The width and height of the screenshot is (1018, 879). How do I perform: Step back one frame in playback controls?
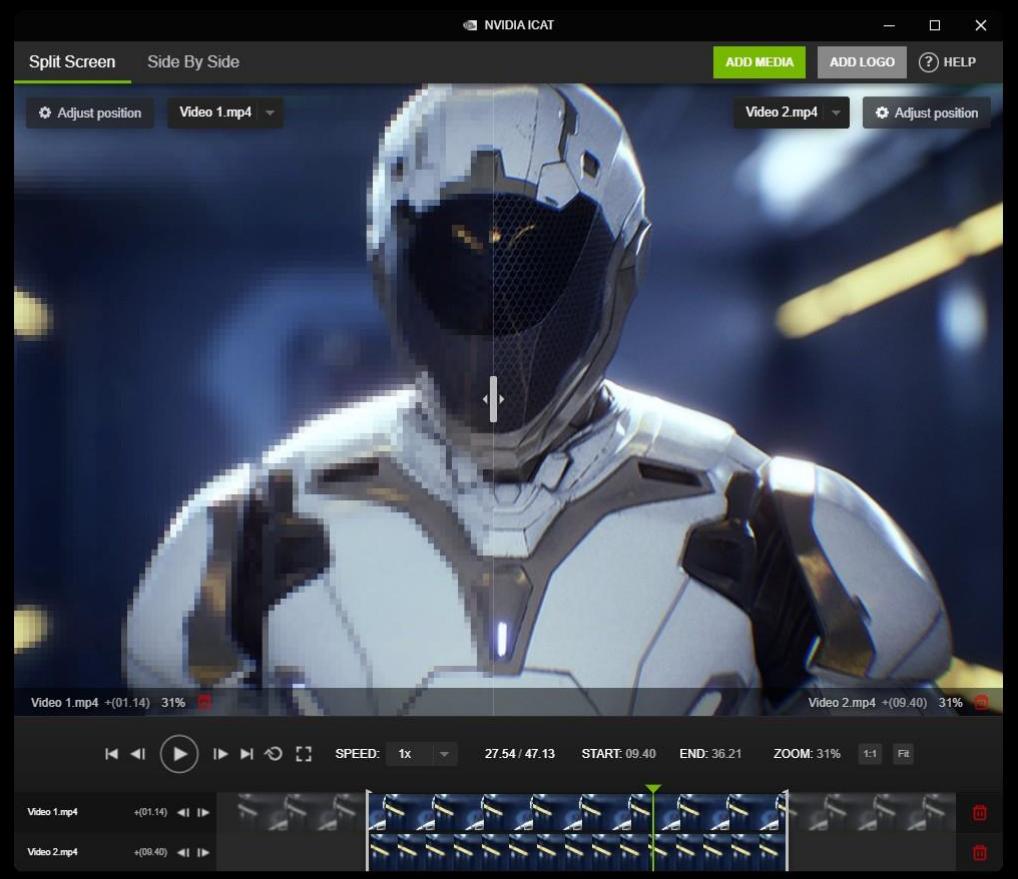click(x=138, y=754)
